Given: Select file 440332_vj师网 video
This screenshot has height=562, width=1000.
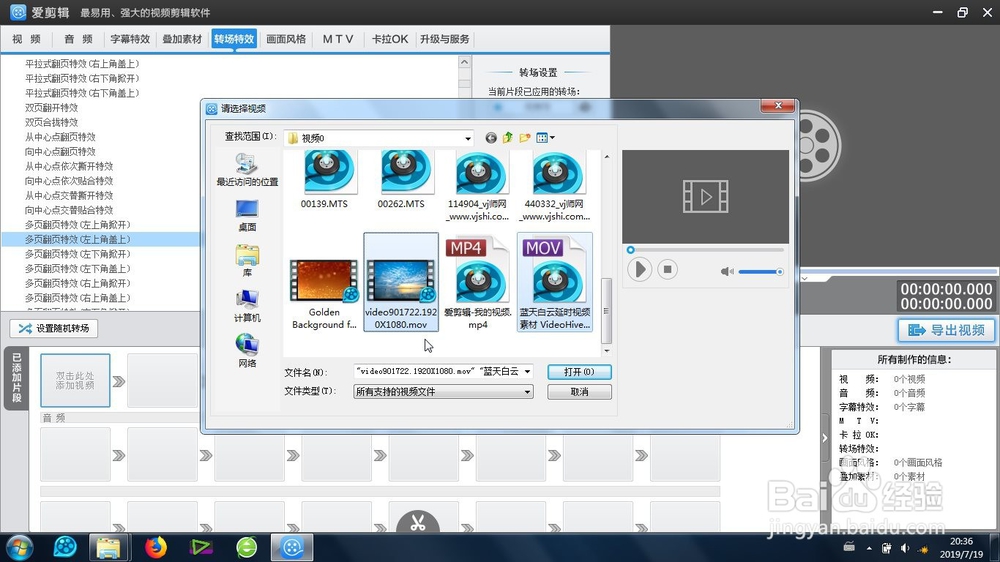Looking at the screenshot, I should coord(554,186).
